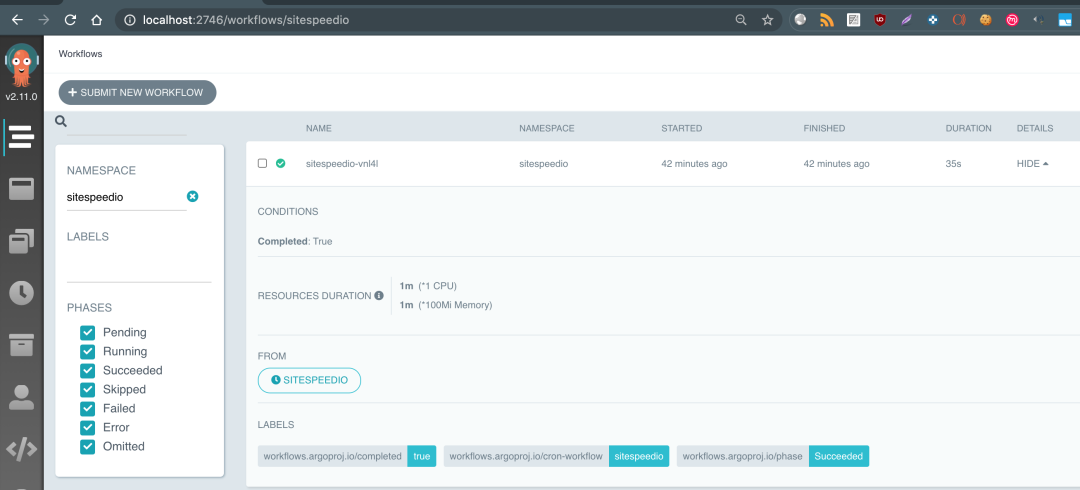
Task: Uncheck the Skipped phase filter
Action: click(87, 389)
